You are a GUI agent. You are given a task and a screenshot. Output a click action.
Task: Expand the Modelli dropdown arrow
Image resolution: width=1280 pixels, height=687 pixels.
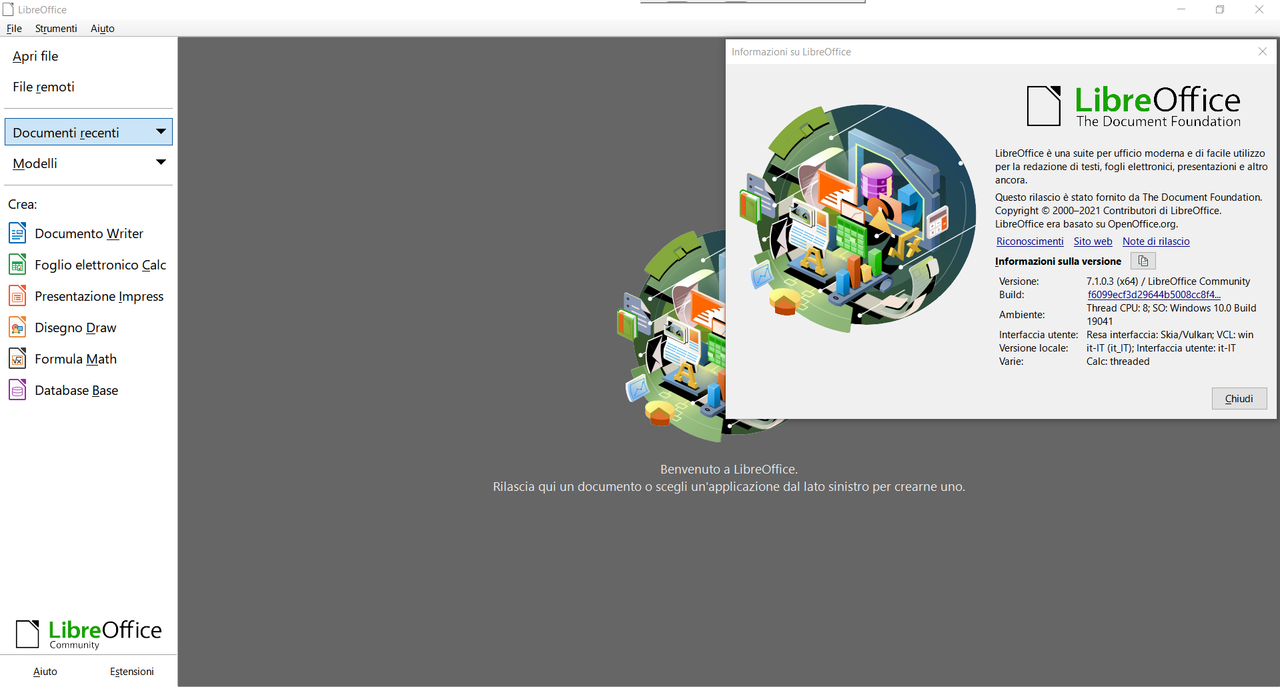(161, 163)
